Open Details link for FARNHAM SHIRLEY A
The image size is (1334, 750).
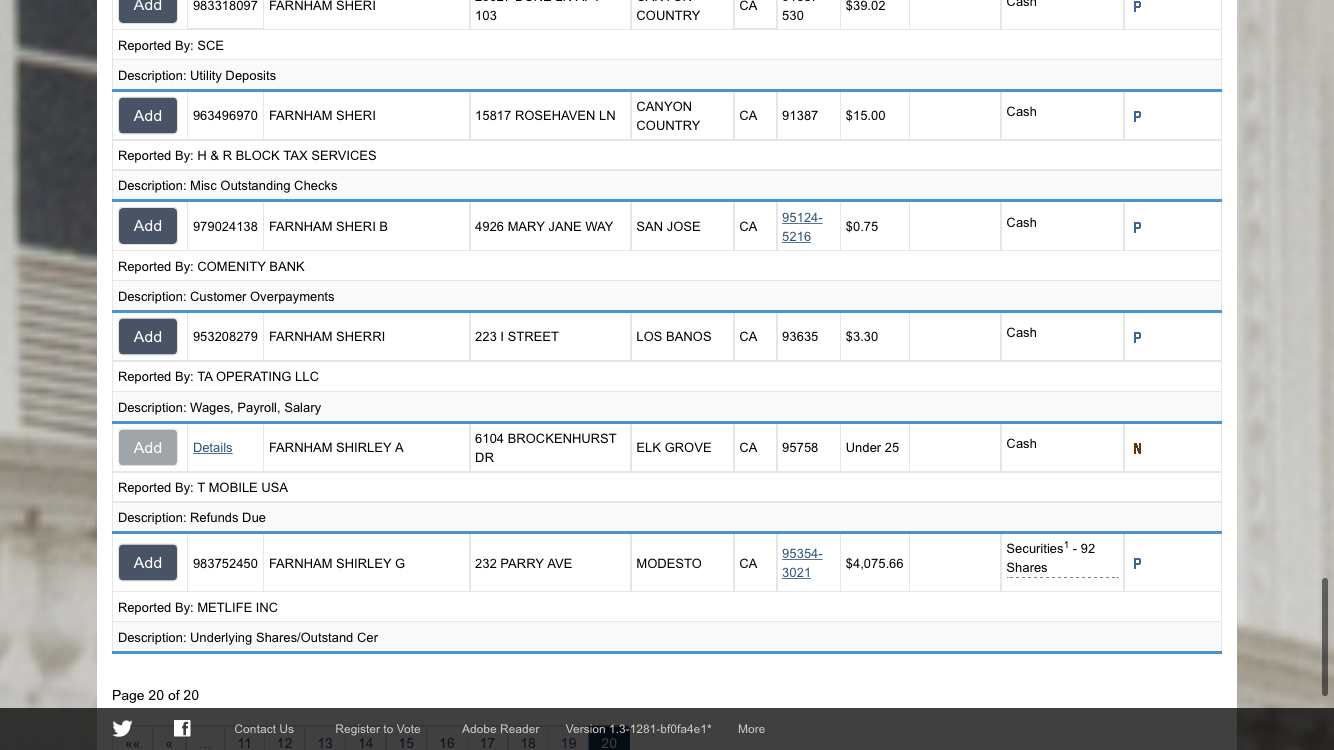coord(212,448)
